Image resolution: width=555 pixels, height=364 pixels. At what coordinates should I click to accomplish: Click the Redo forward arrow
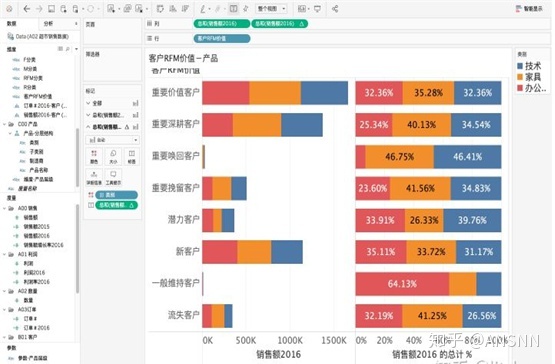[x=39, y=9]
